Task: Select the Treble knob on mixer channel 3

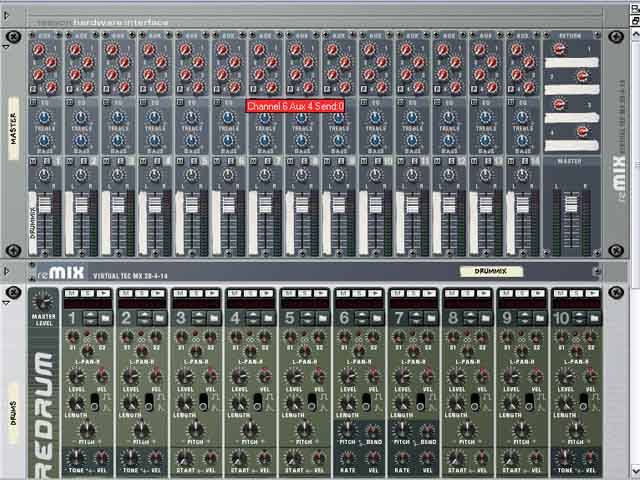Action: click(118, 118)
